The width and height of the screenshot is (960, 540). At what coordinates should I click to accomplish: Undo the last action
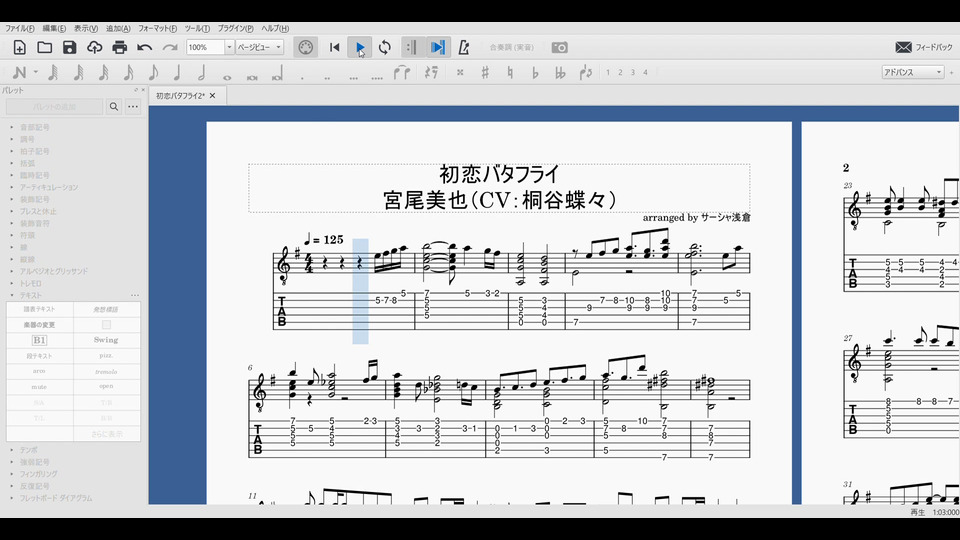[144, 47]
